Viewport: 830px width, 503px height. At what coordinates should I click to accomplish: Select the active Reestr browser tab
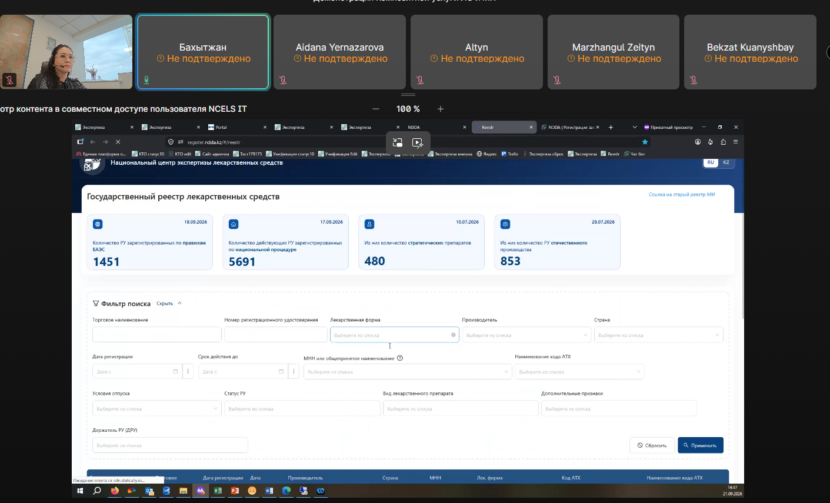503,127
